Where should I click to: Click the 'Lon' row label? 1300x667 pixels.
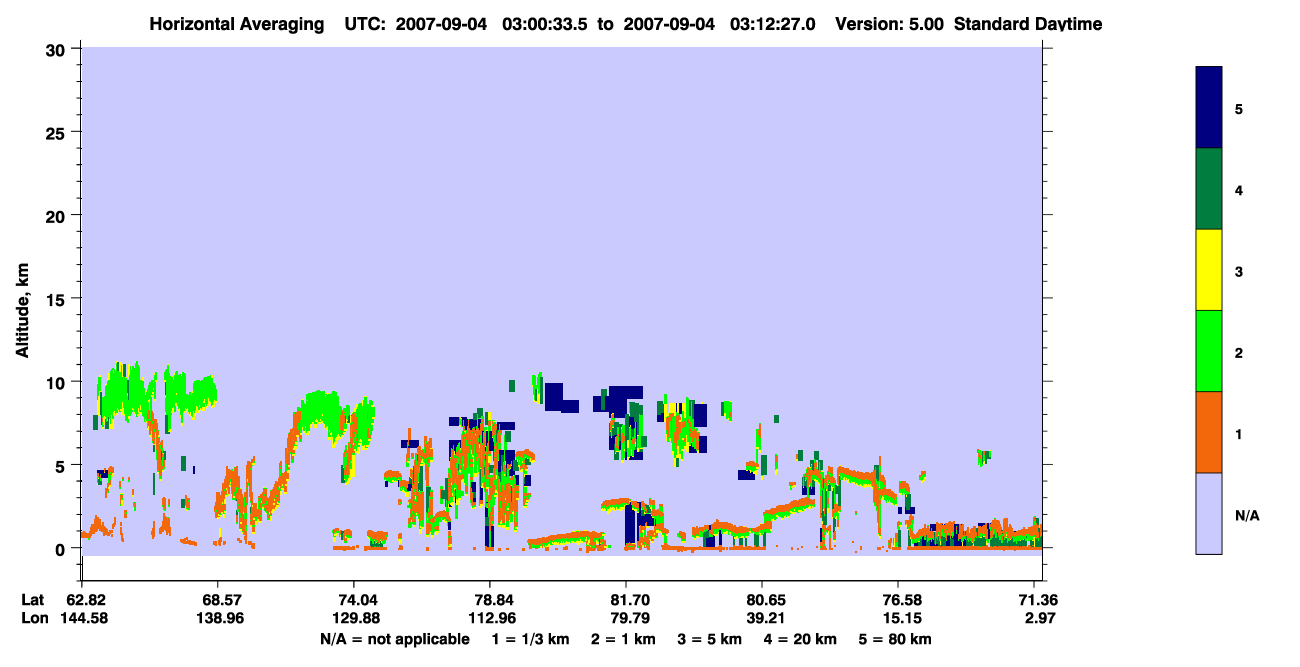(x=34, y=618)
